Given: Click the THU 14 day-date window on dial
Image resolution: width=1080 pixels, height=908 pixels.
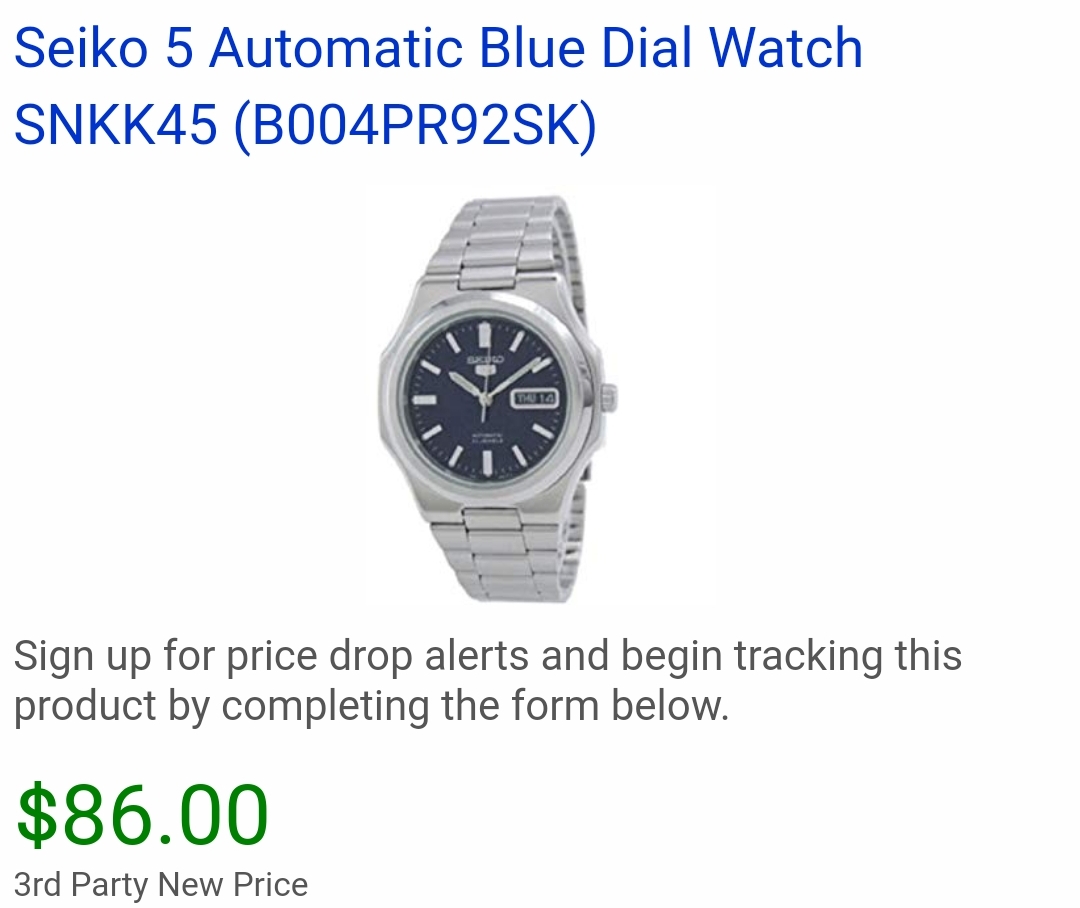Looking at the screenshot, I should pyautogui.click(x=534, y=399).
